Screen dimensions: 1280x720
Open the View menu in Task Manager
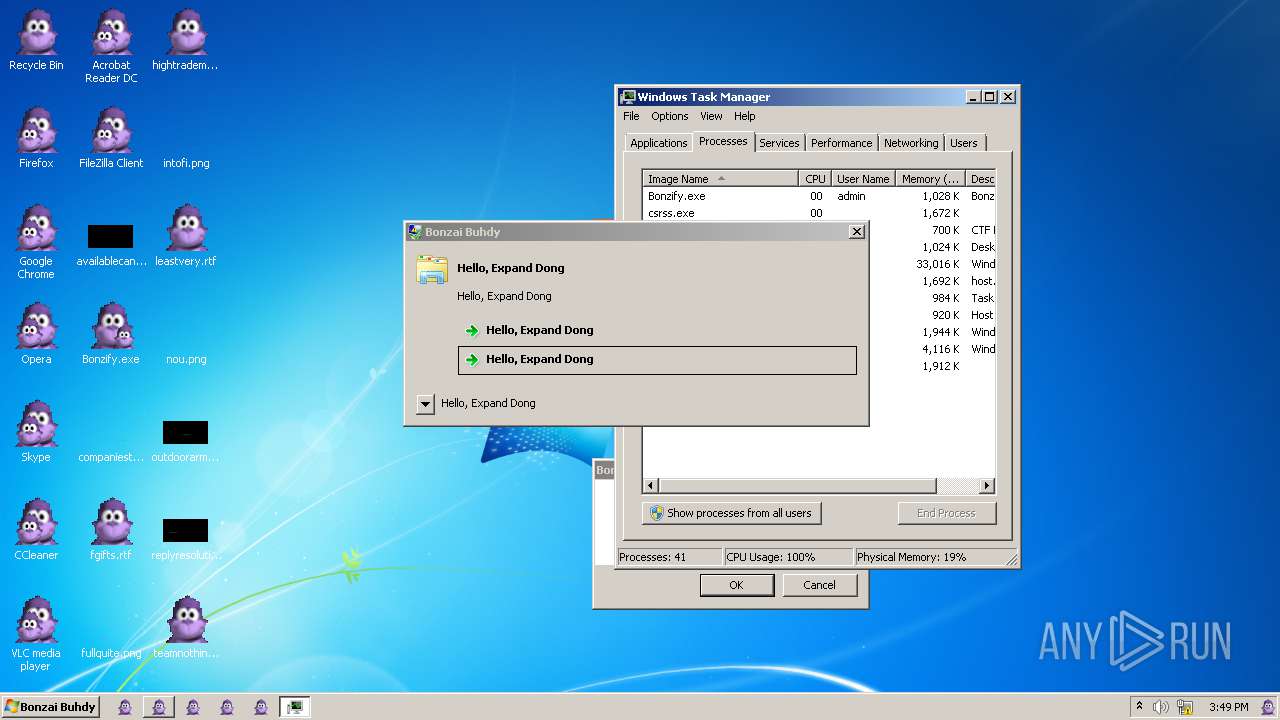click(711, 116)
